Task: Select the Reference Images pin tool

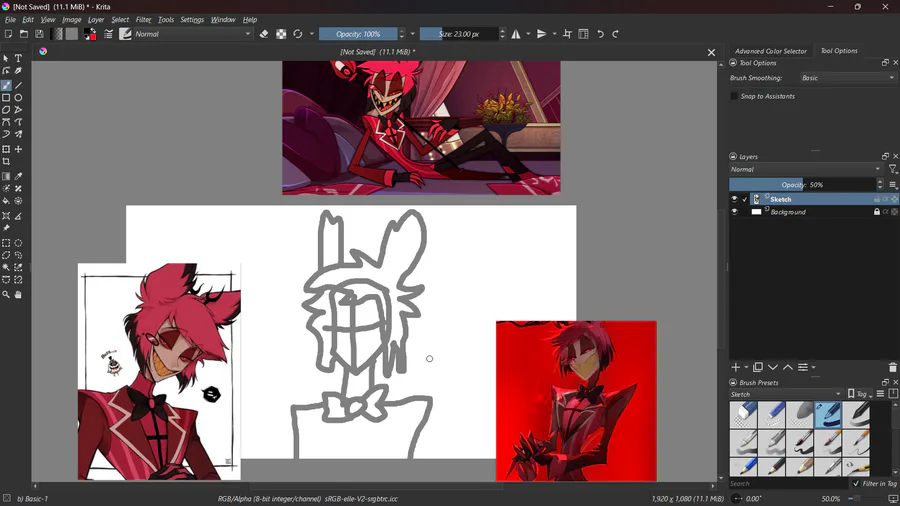Action: click(x=6, y=228)
